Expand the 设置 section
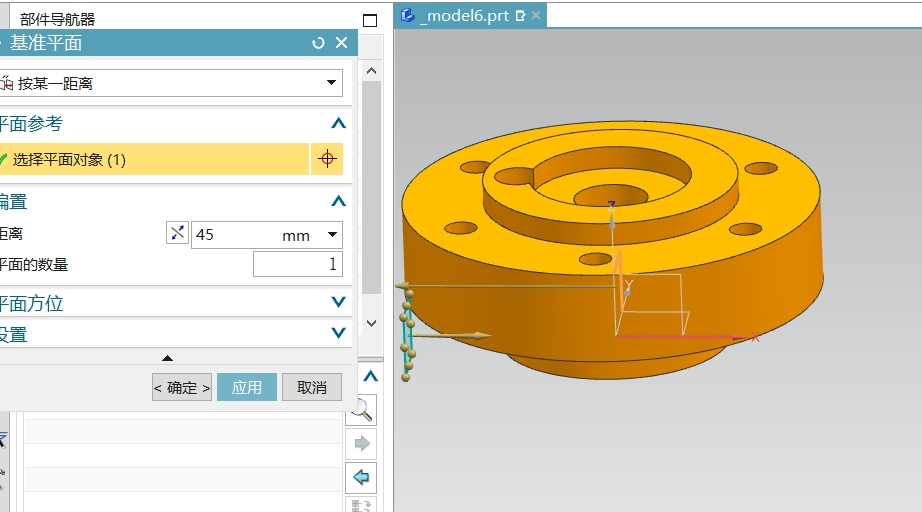 tap(338, 333)
